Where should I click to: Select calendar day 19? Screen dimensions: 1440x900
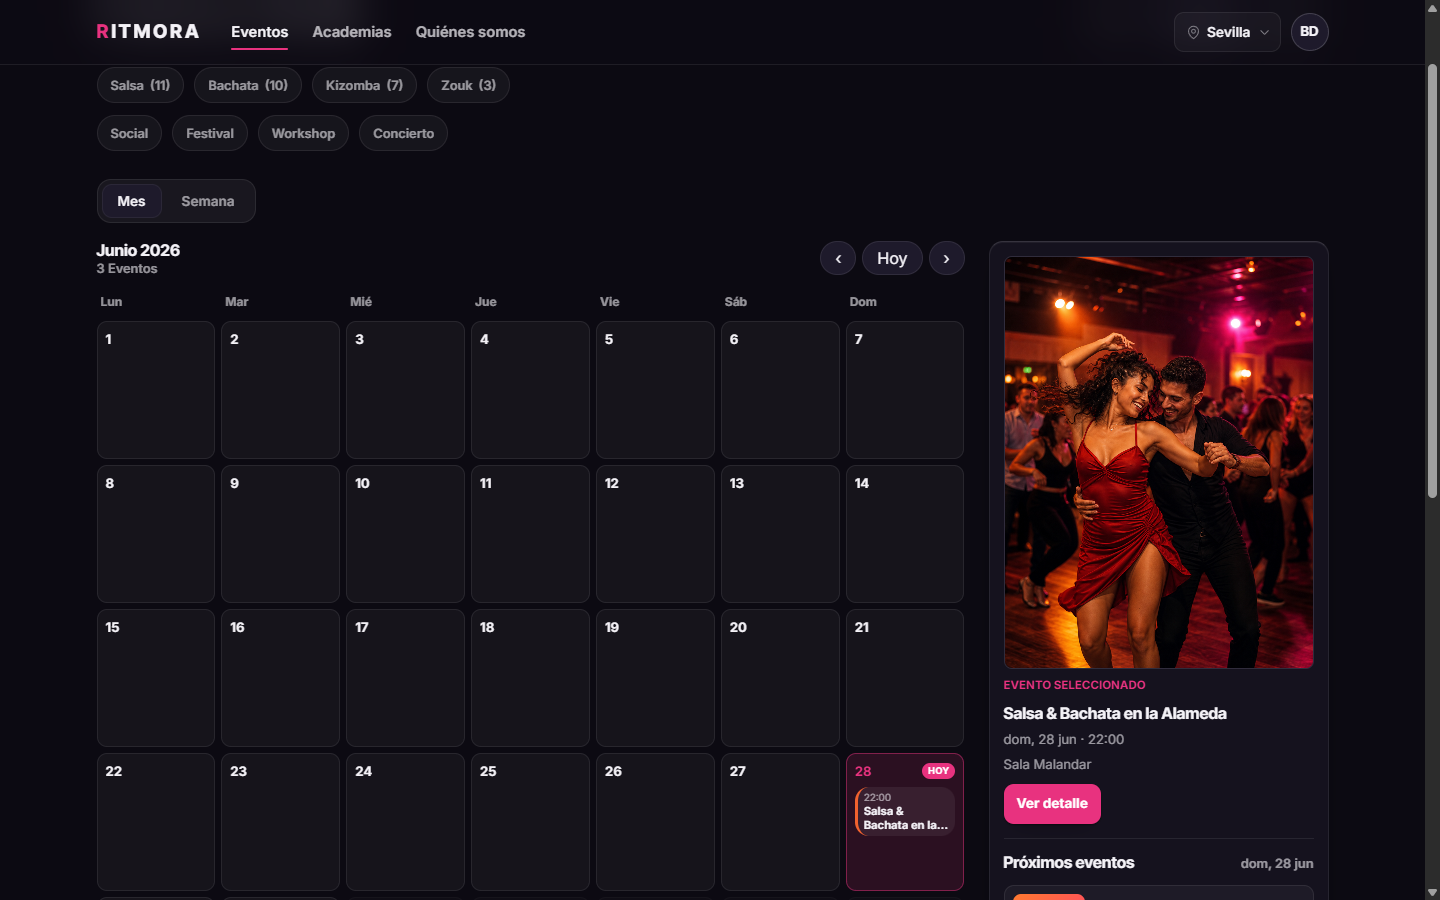655,678
